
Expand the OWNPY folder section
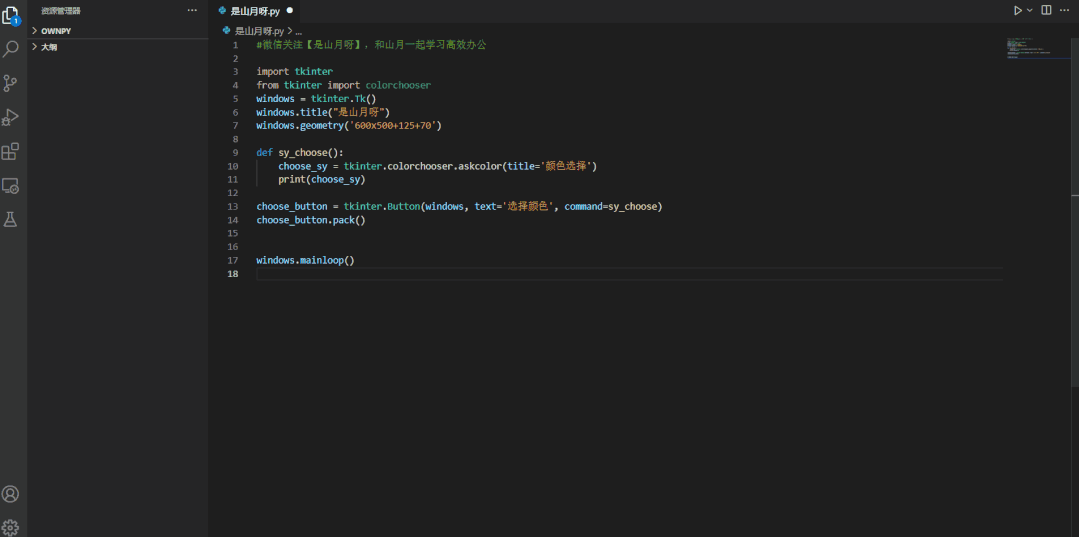click(x=118, y=31)
